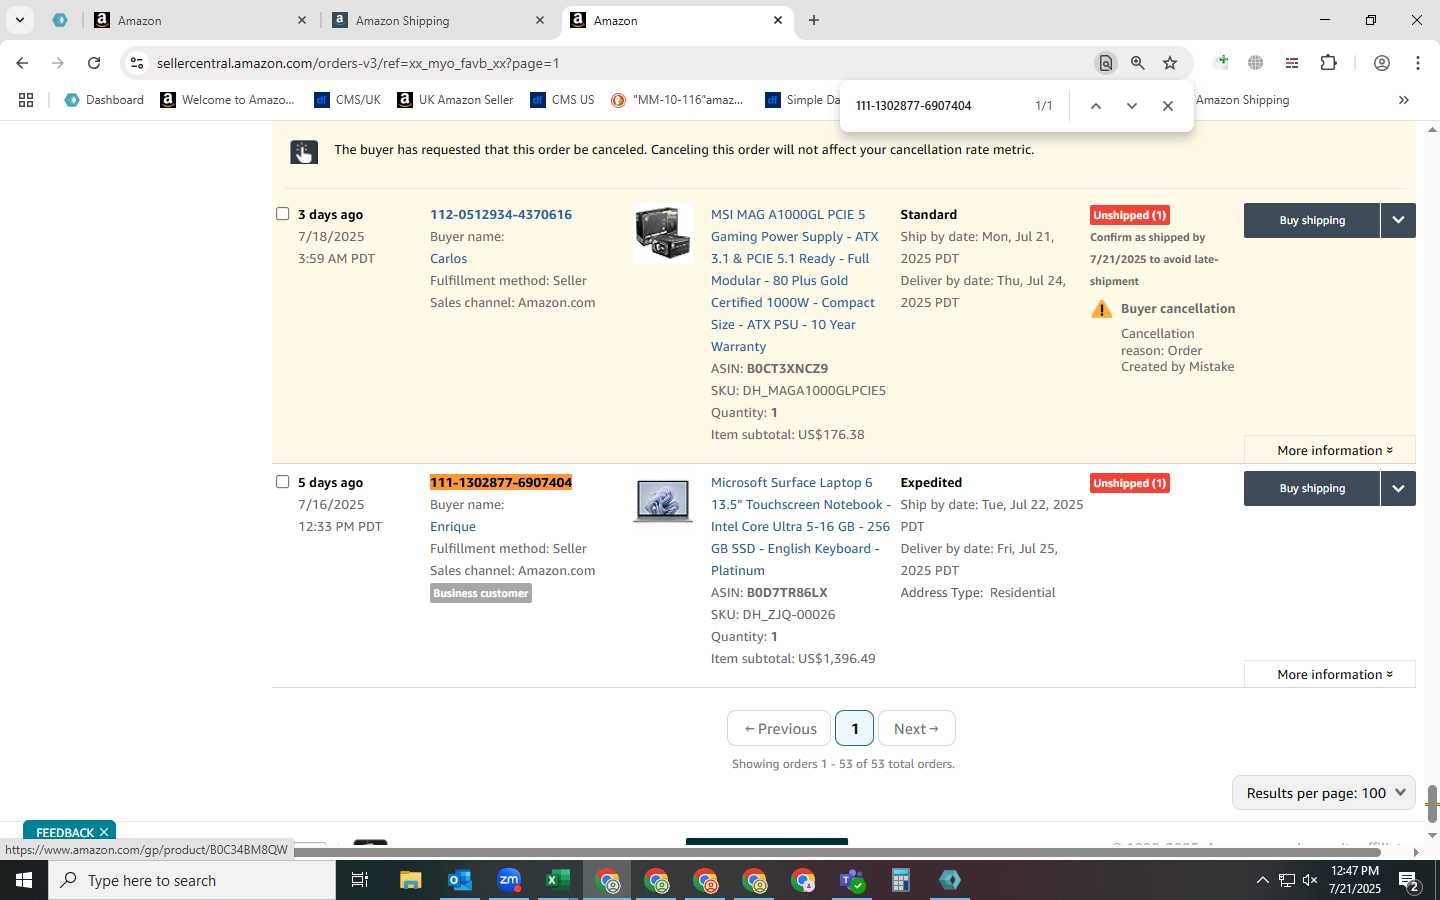
Task: Click Next pagination button
Action: 916,728
